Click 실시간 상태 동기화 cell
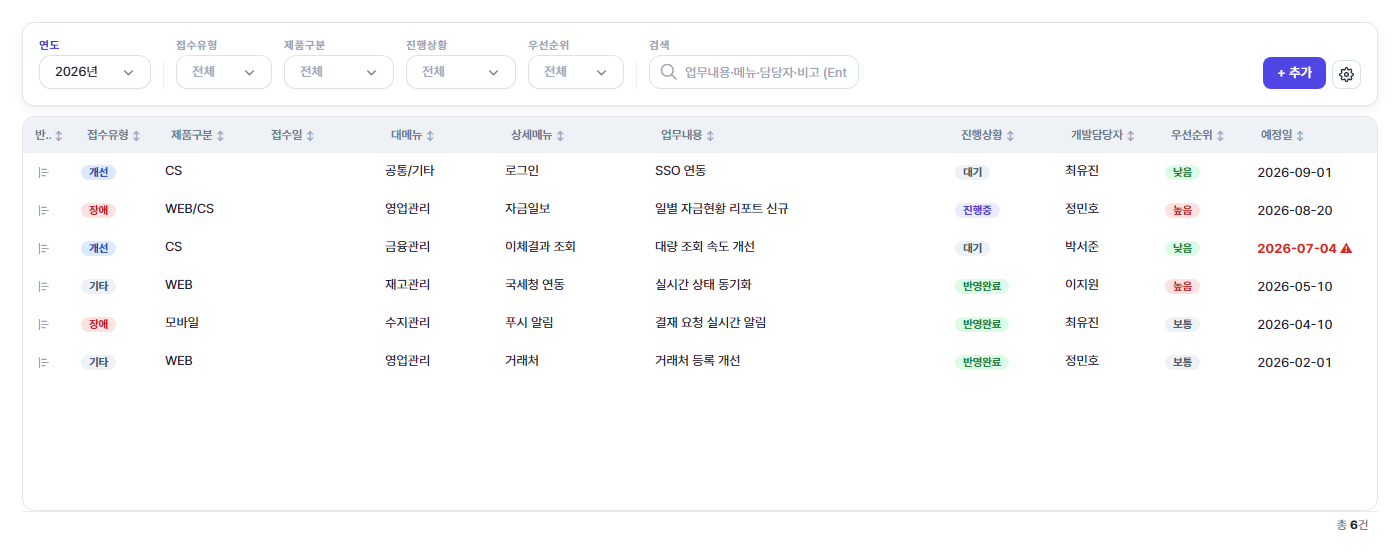Screen dimensions: 1400x560 coord(703,285)
